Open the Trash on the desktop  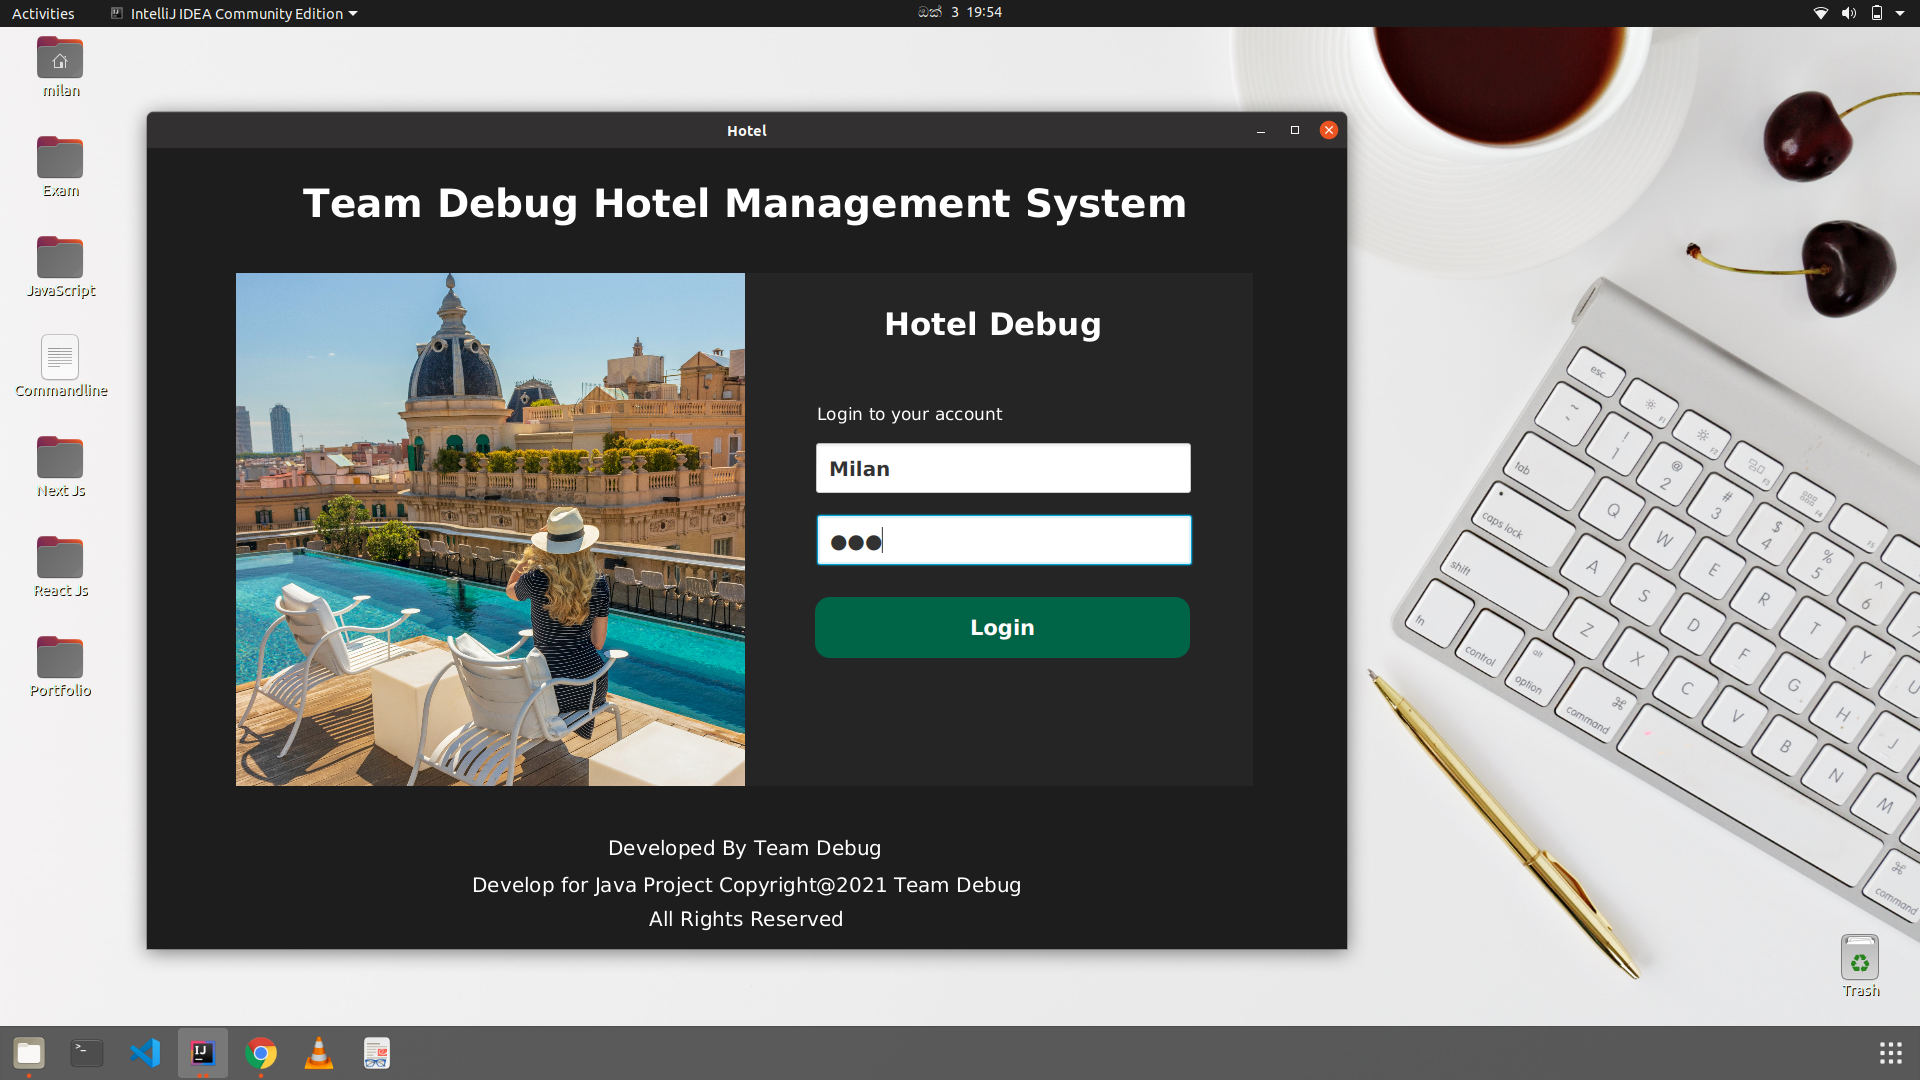(x=1859, y=957)
